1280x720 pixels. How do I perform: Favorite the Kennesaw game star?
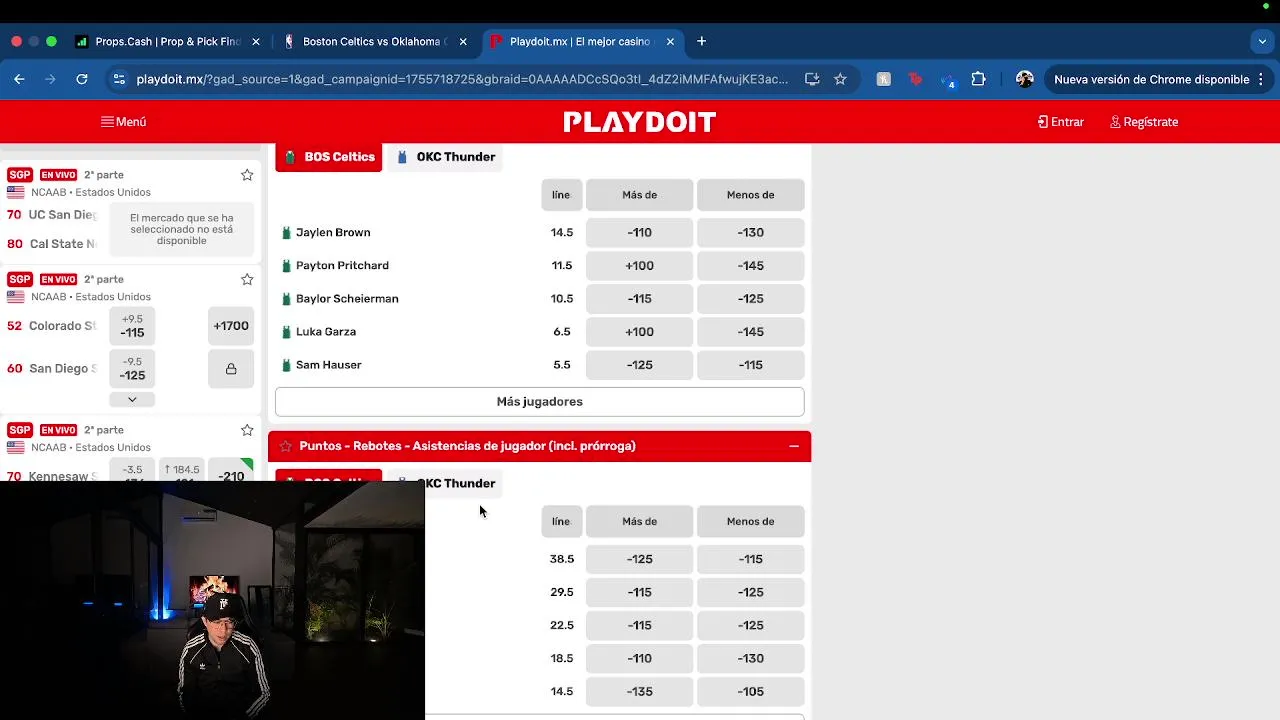[x=247, y=430]
